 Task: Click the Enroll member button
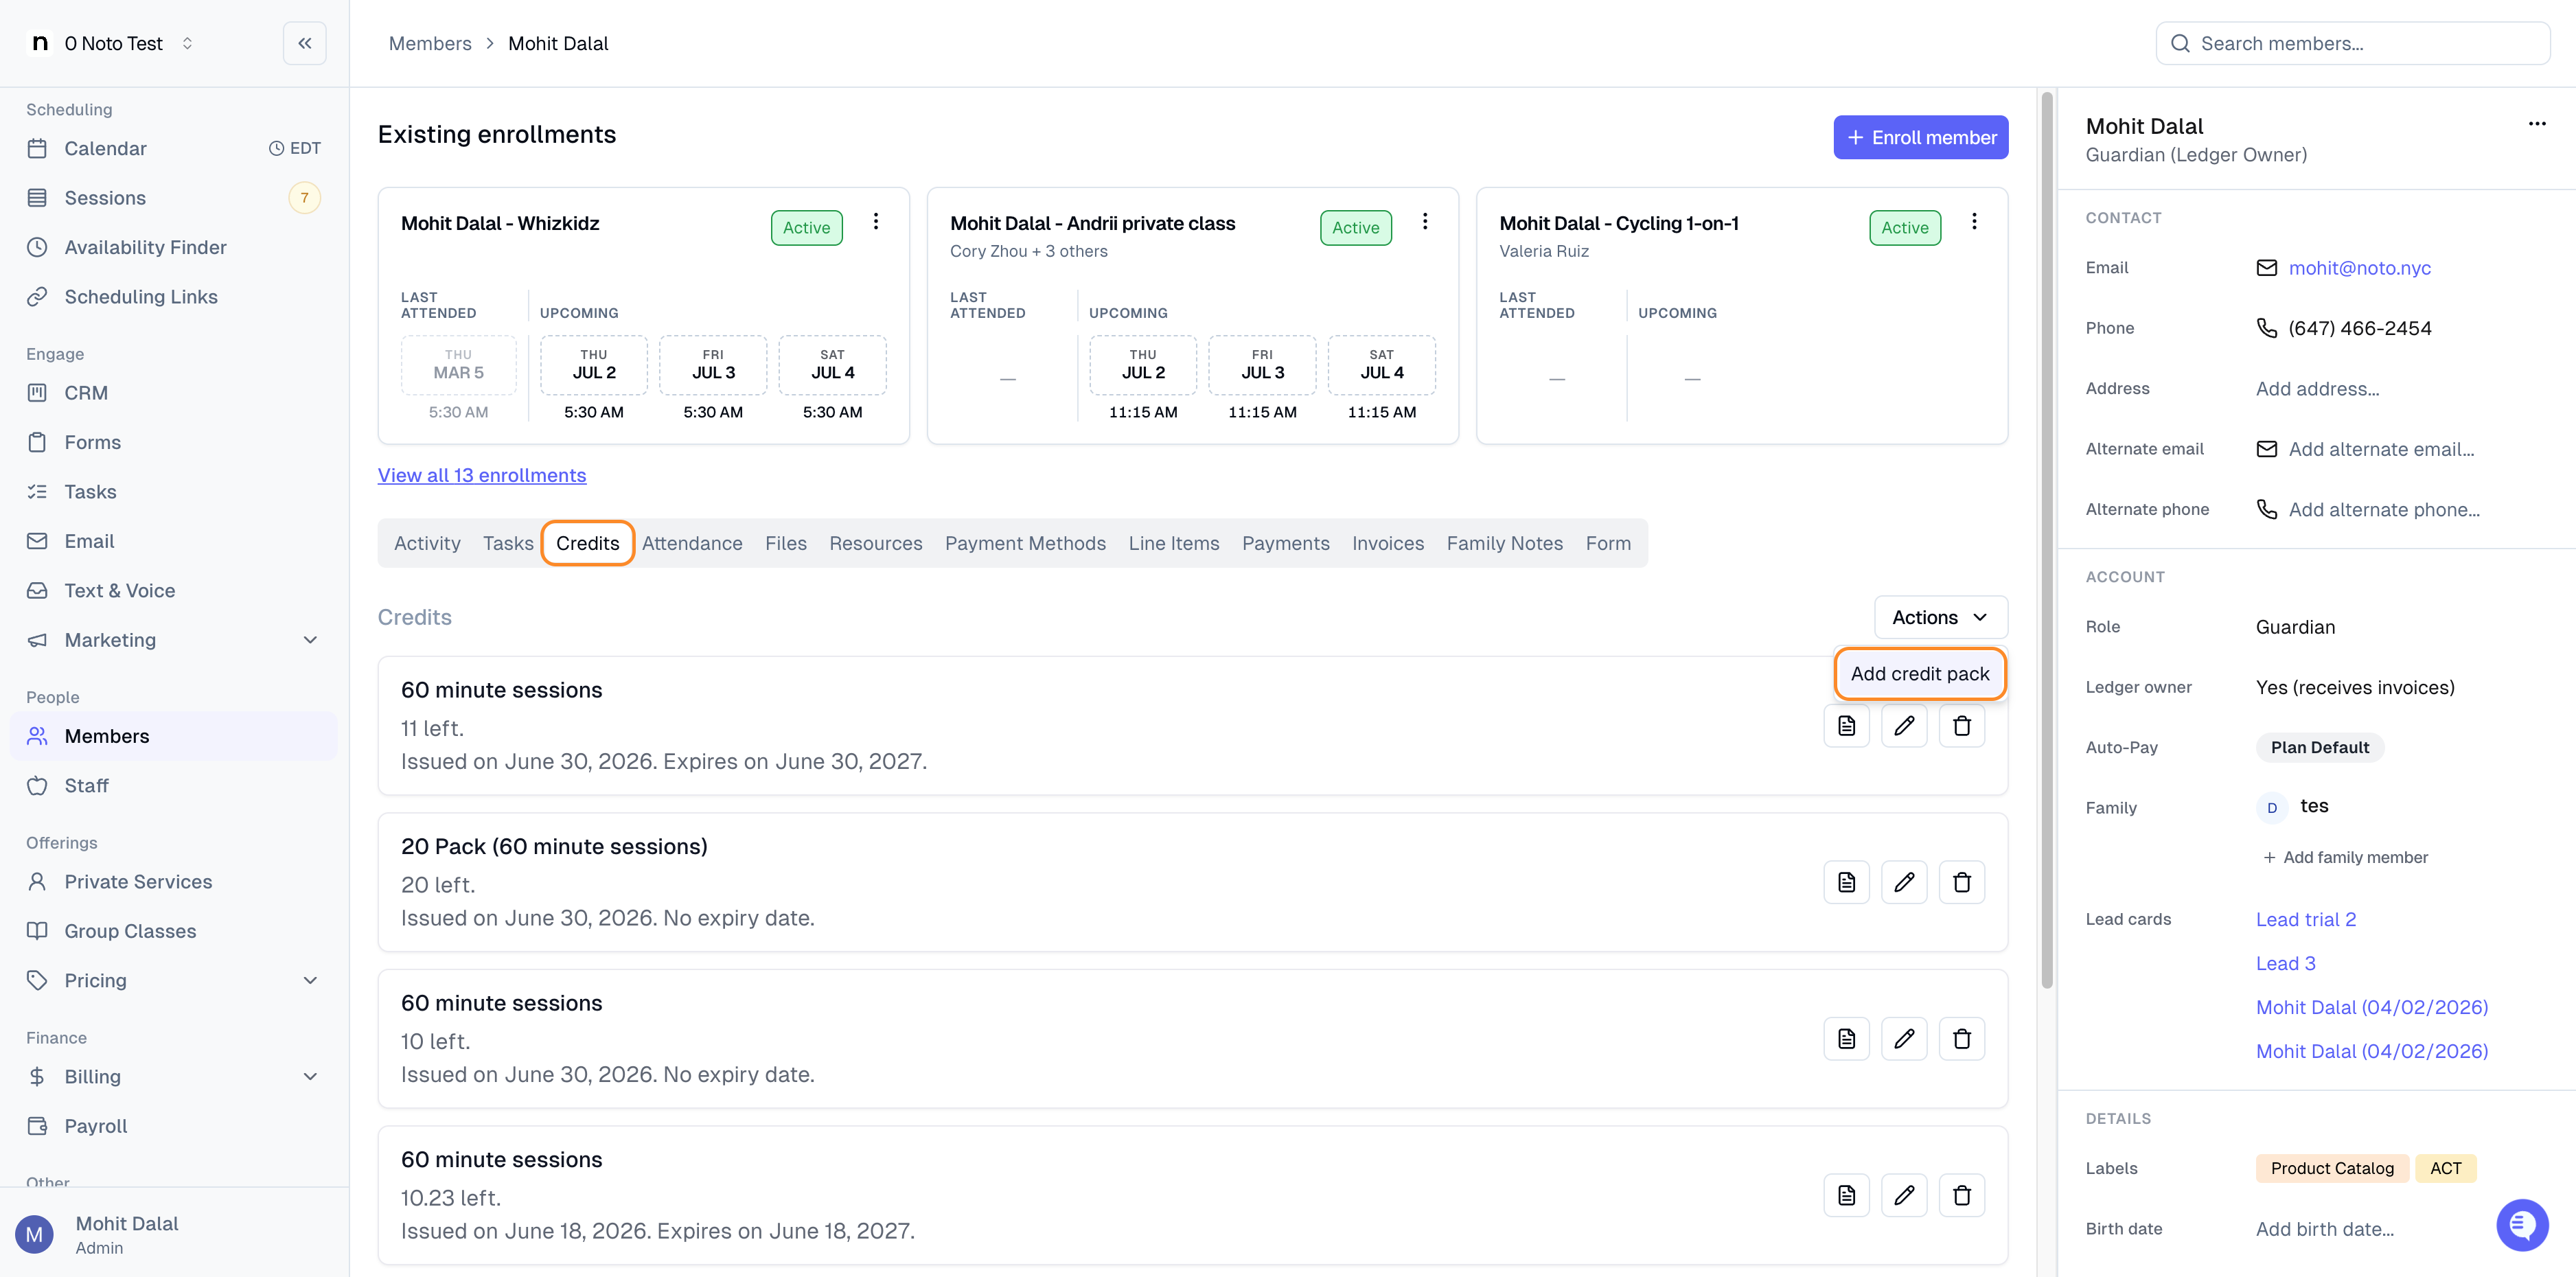[1920, 137]
